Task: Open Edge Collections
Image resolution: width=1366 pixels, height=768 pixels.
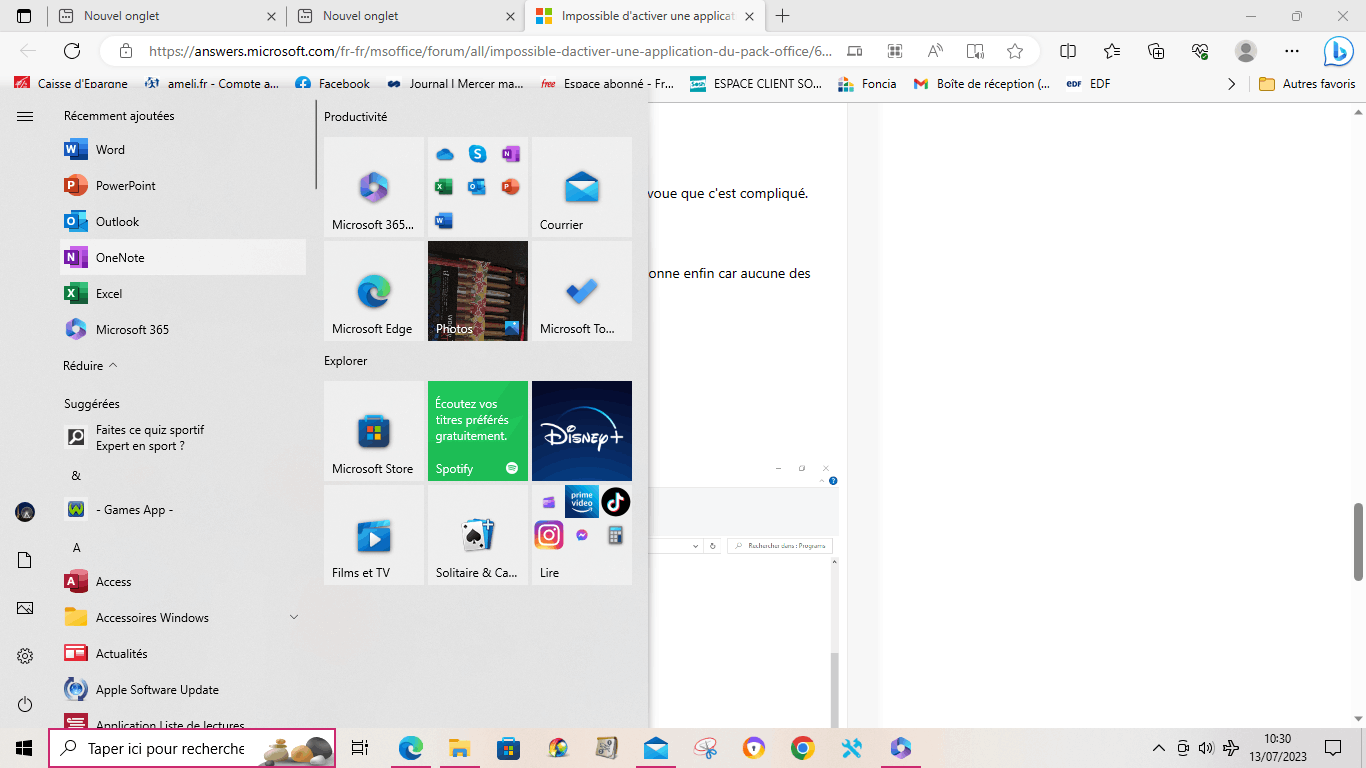Action: (x=1156, y=51)
